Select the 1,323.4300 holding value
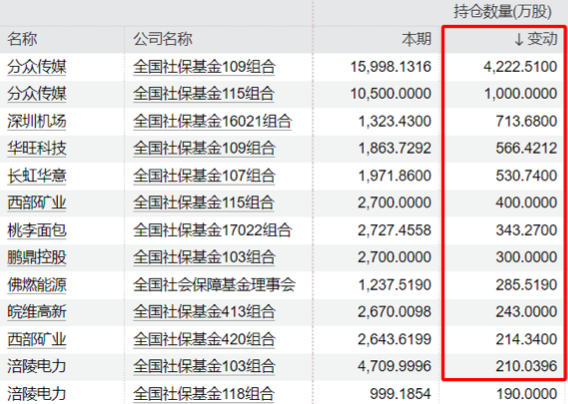This screenshot has height=404, width=568. pyautogui.click(x=395, y=121)
